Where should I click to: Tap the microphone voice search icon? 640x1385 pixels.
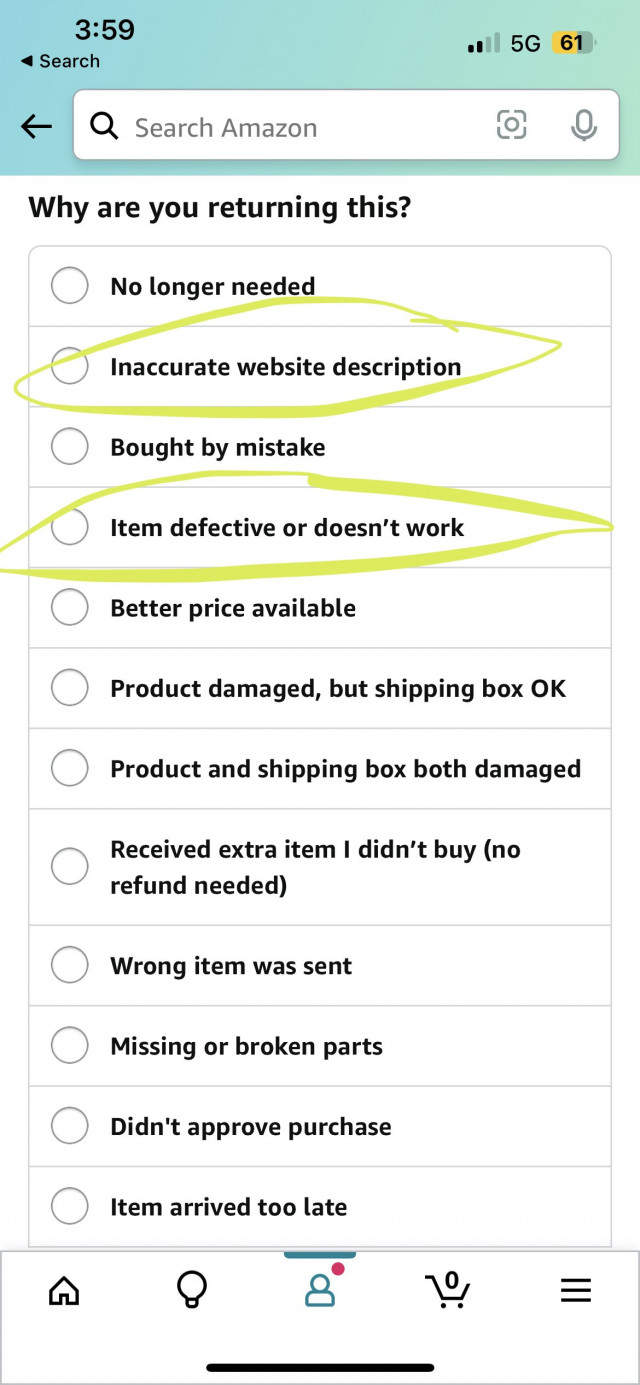point(584,125)
